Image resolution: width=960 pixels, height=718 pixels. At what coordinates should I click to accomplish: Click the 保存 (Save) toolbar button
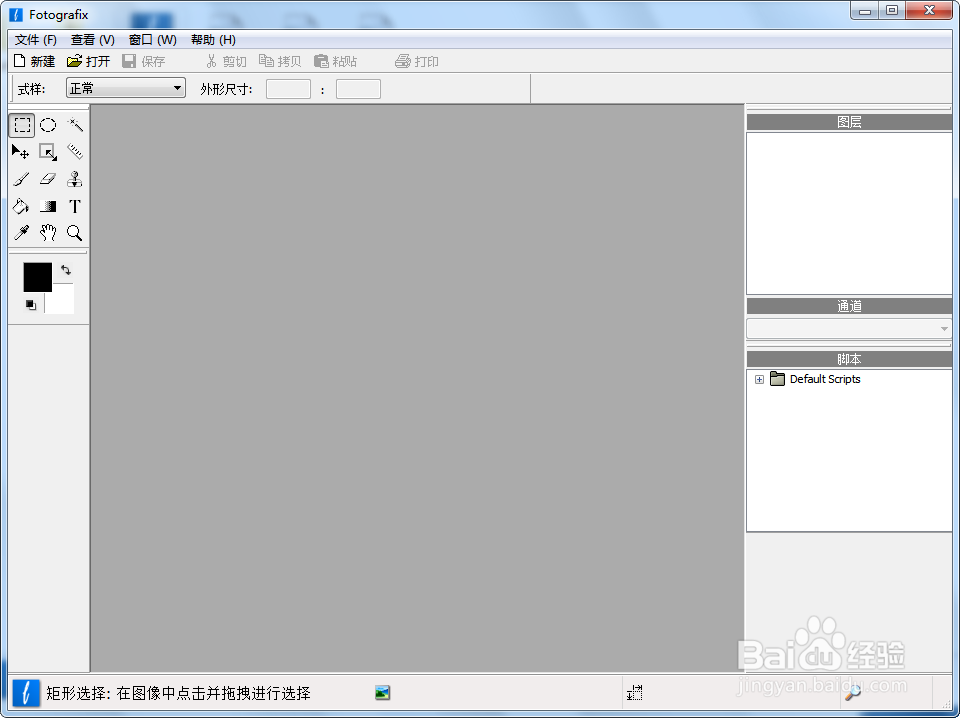(x=144, y=61)
